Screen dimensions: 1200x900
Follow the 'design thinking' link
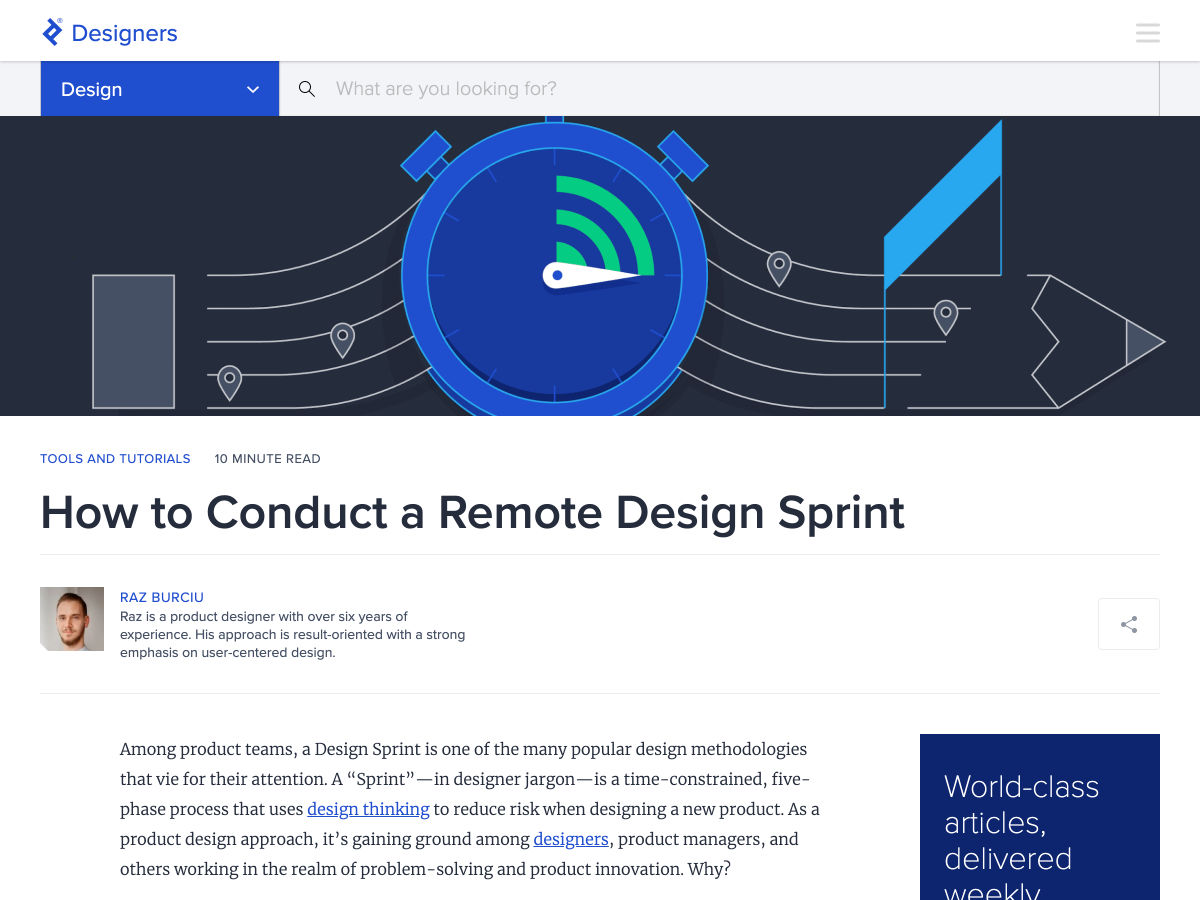pos(368,809)
